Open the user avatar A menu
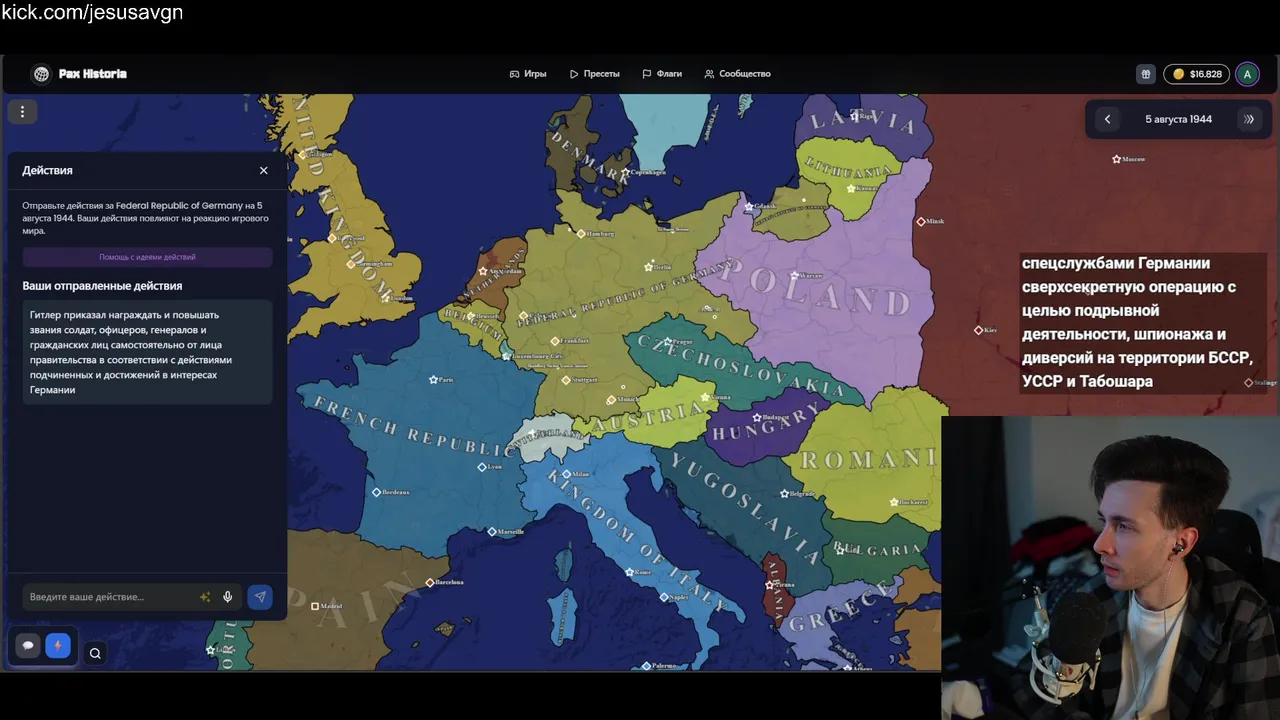The image size is (1280, 720). click(1247, 74)
